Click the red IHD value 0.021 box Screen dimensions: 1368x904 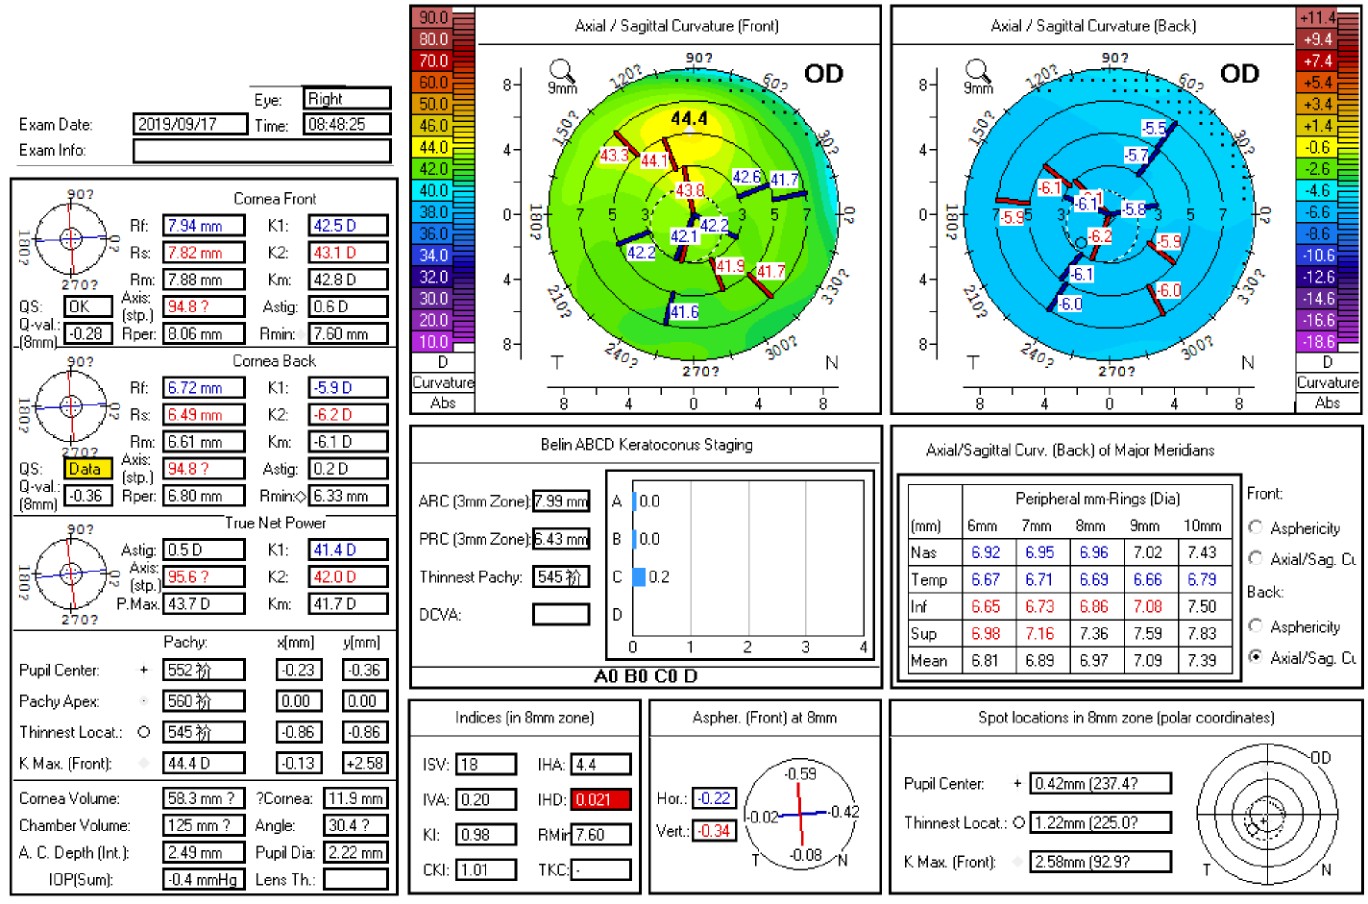coord(600,800)
